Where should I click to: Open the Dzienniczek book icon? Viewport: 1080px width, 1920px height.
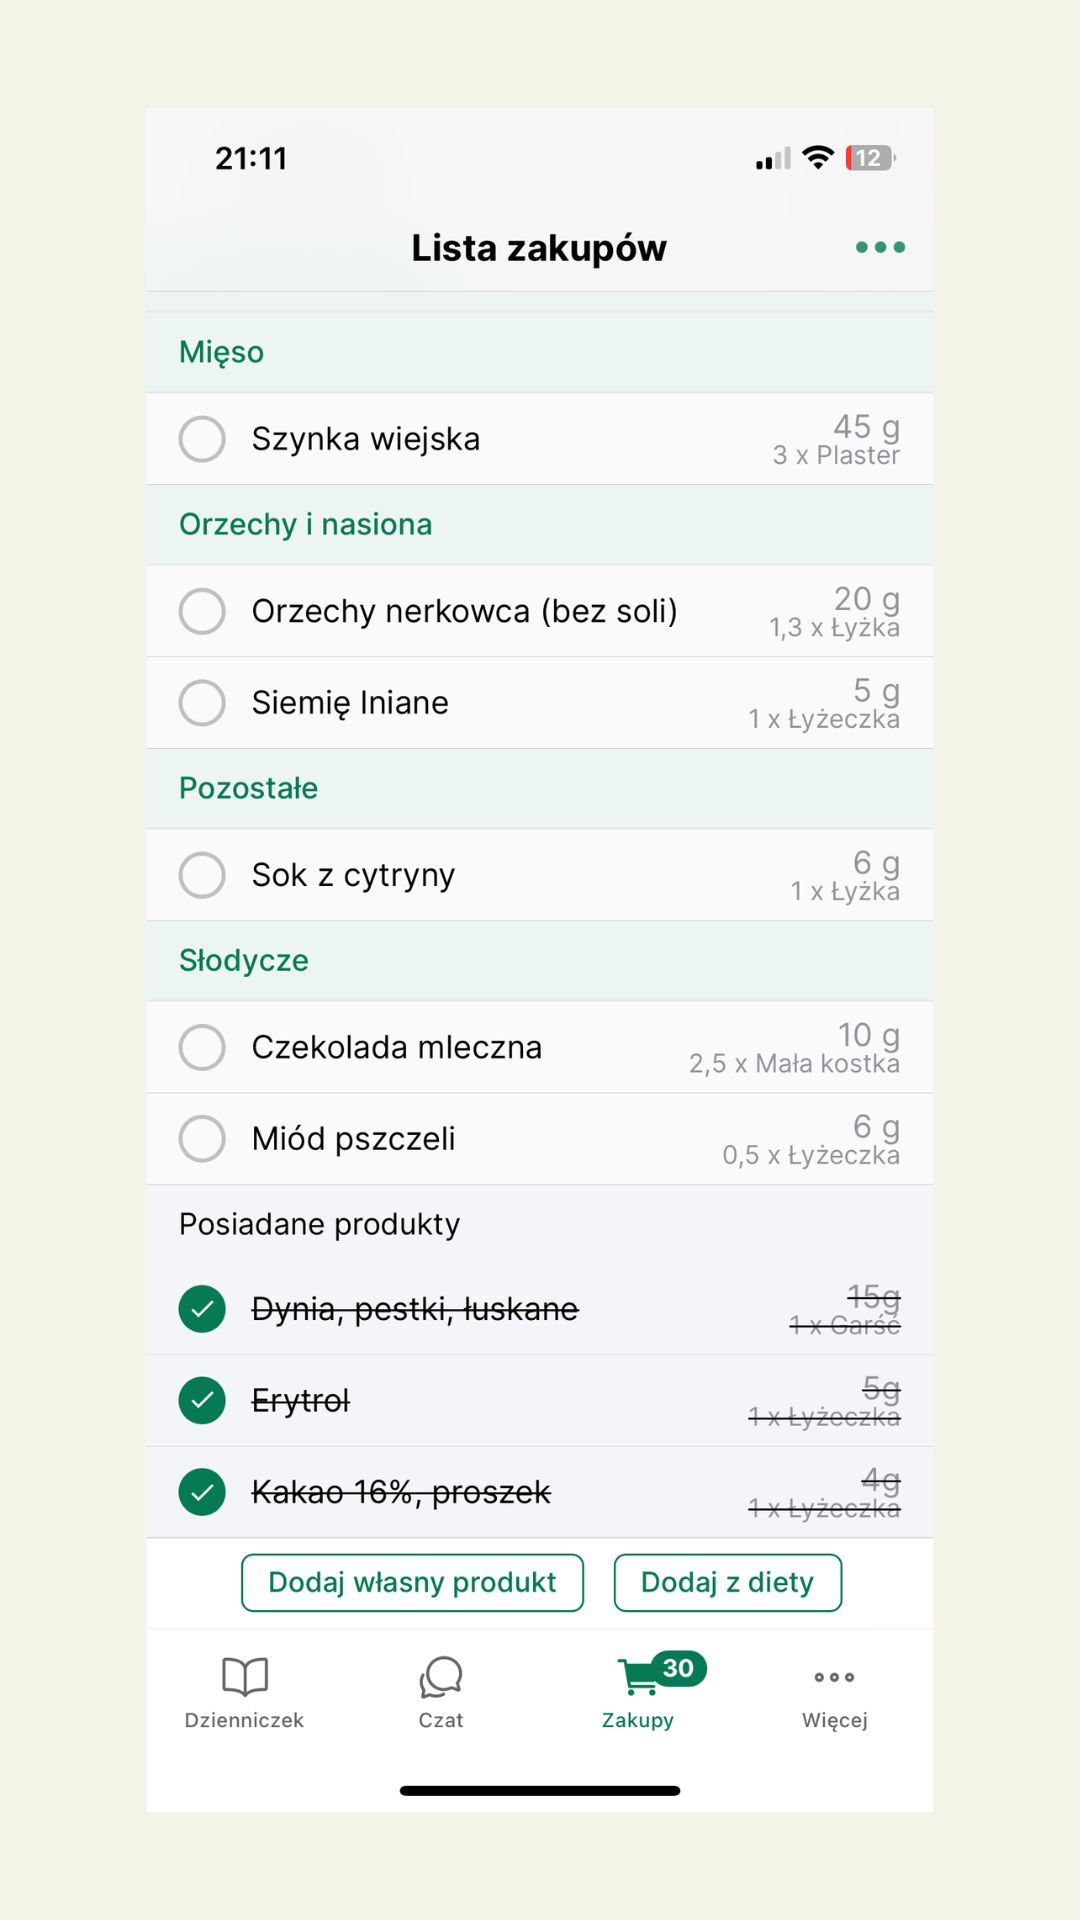pyautogui.click(x=245, y=1676)
